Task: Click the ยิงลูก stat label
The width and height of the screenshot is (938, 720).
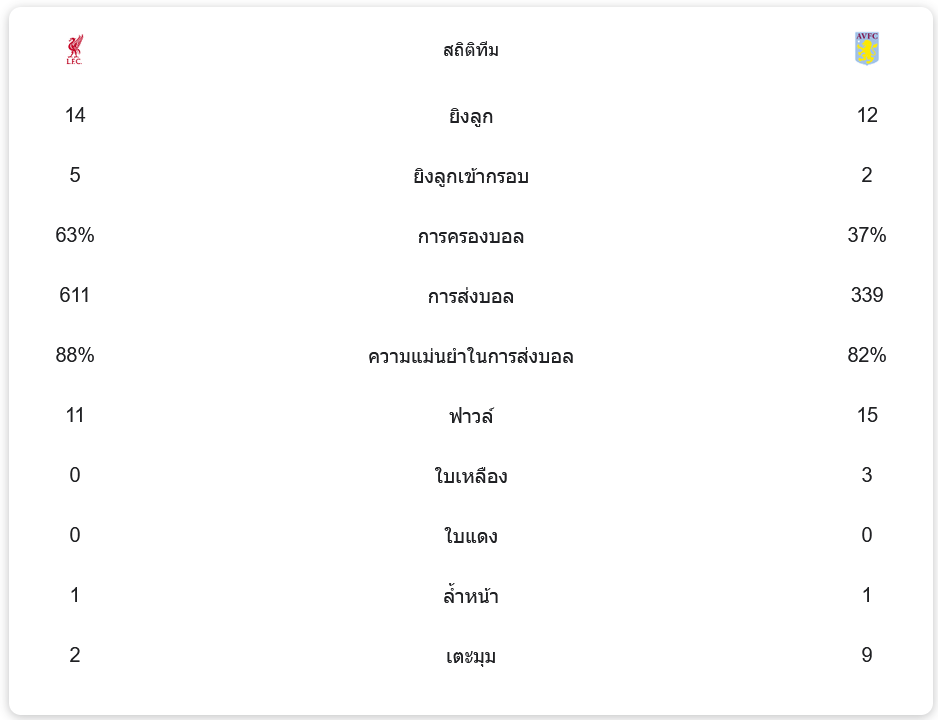Action: [x=470, y=117]
